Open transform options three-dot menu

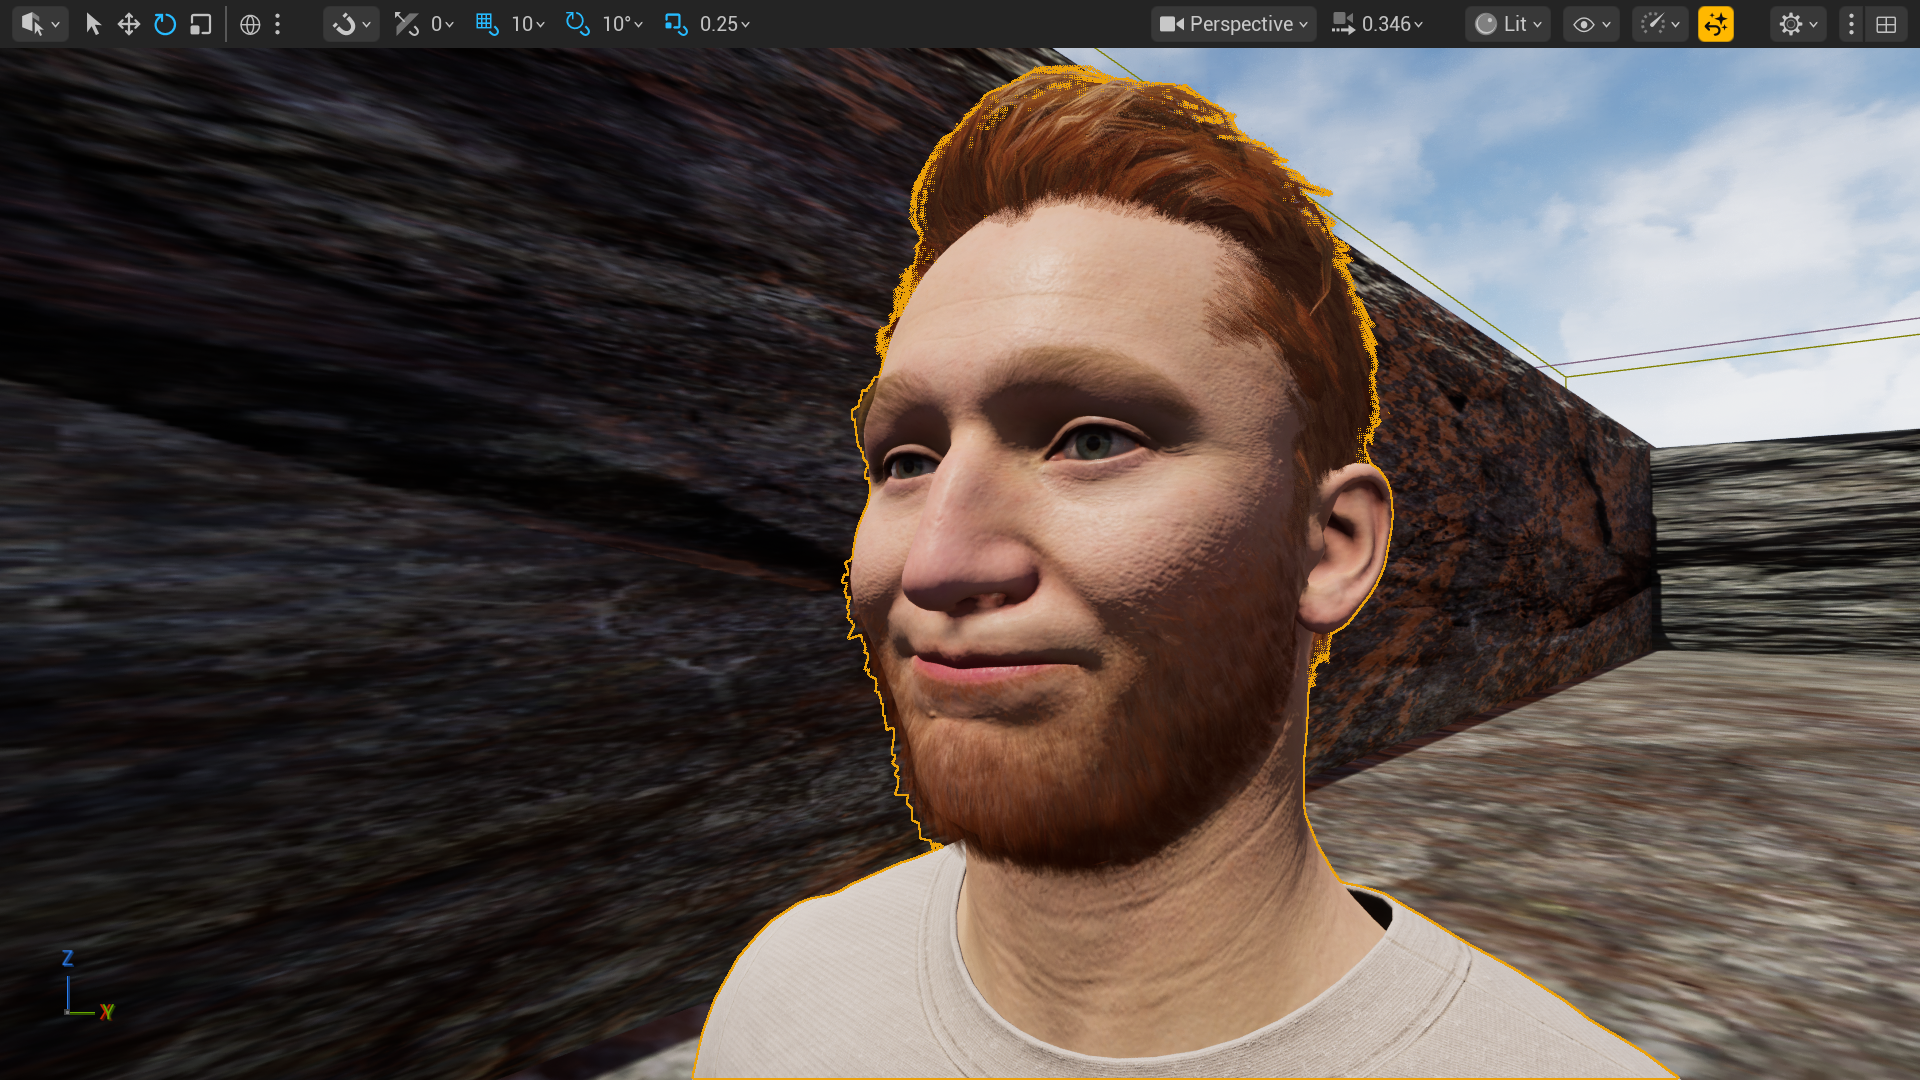(278, 24)
